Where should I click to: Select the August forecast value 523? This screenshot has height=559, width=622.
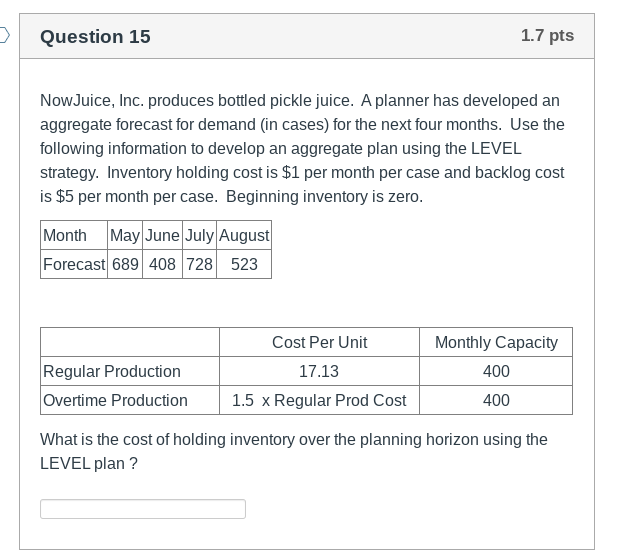tap(244, 264)
